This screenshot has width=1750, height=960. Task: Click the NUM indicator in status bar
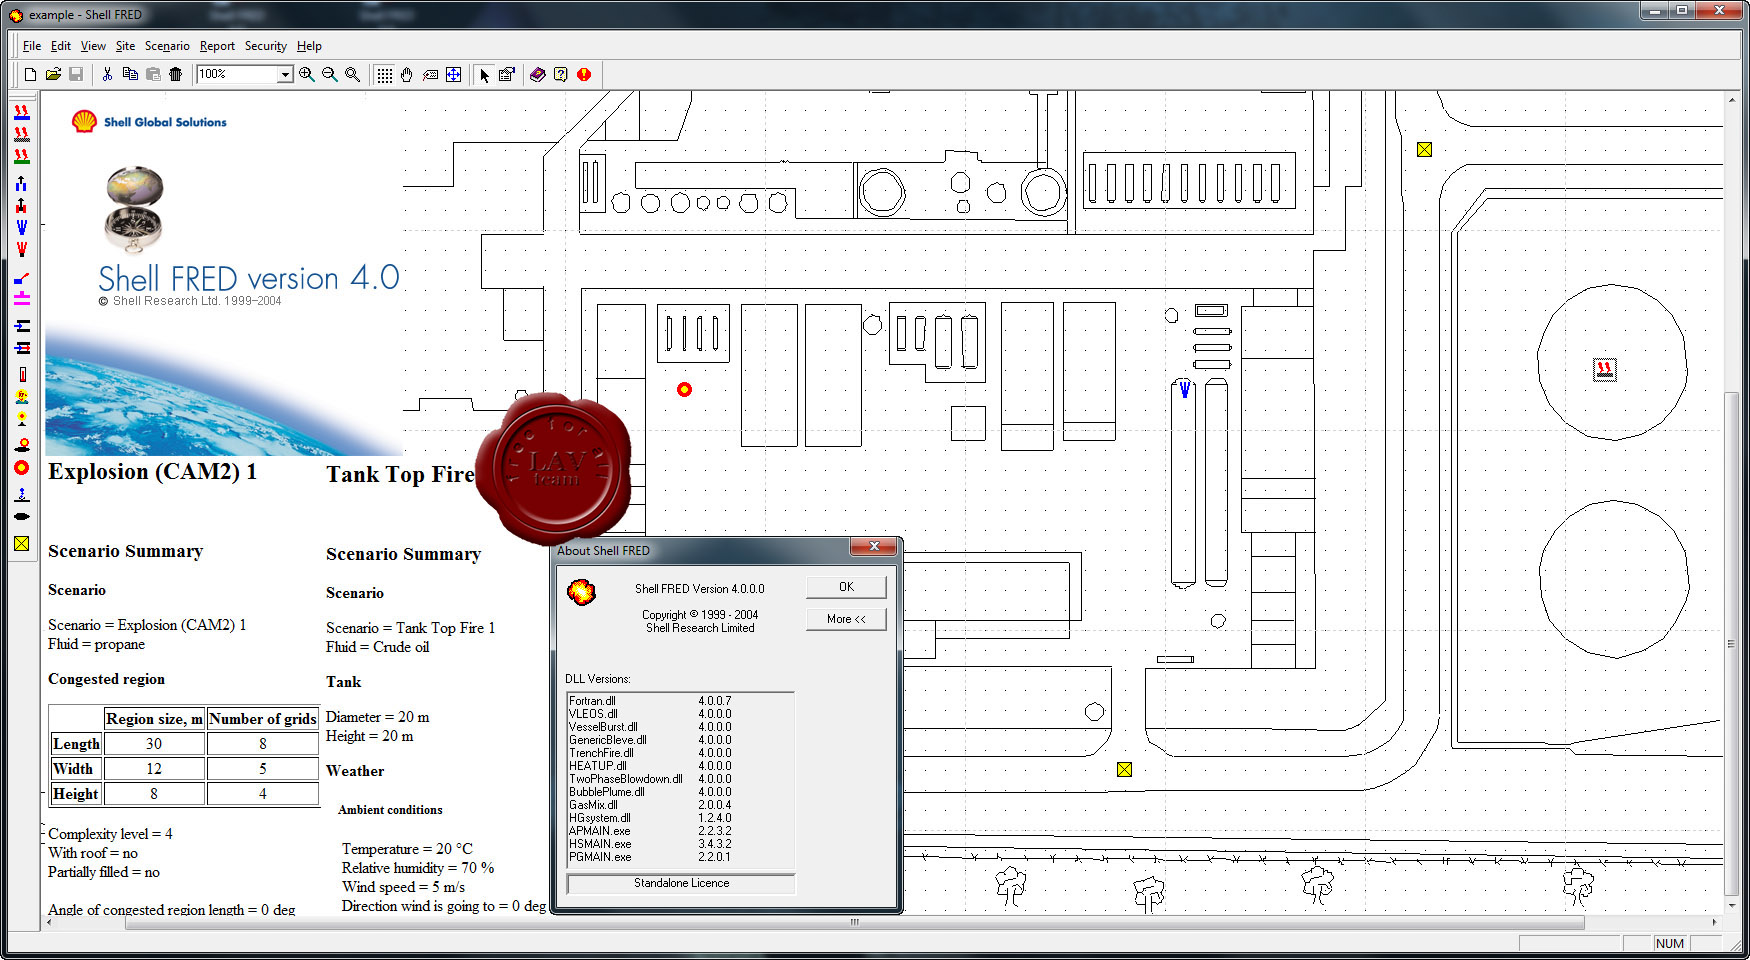pyautogui.click(x=1669, y=943)
